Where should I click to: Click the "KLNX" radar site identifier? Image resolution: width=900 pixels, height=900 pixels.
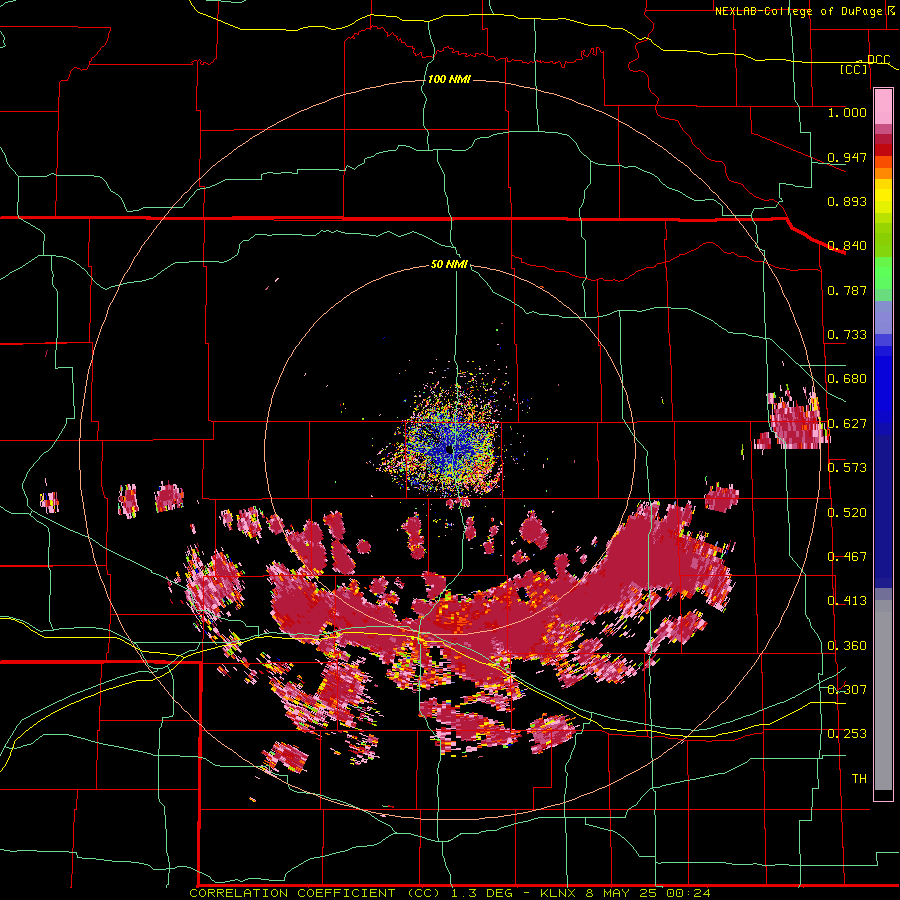click(559, 893)
